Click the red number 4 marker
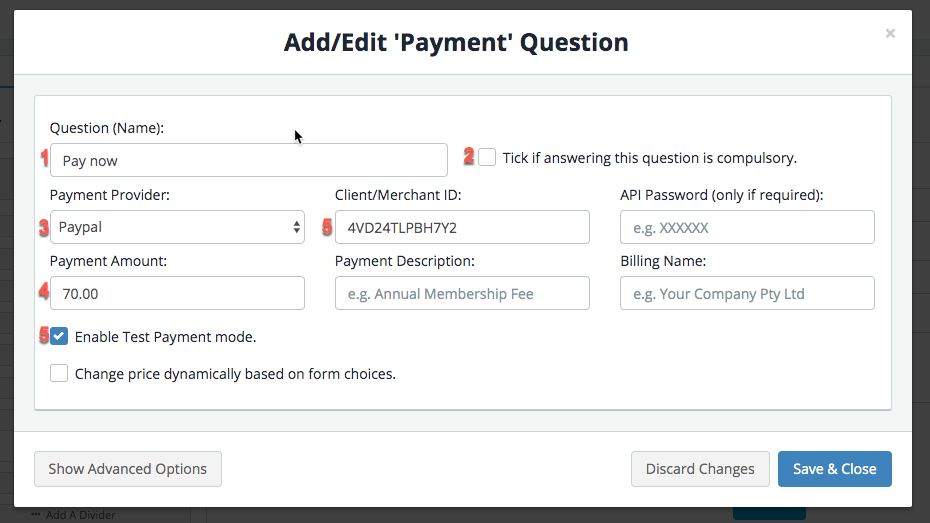This screenshot has width=930, height=523. point(44,292)
